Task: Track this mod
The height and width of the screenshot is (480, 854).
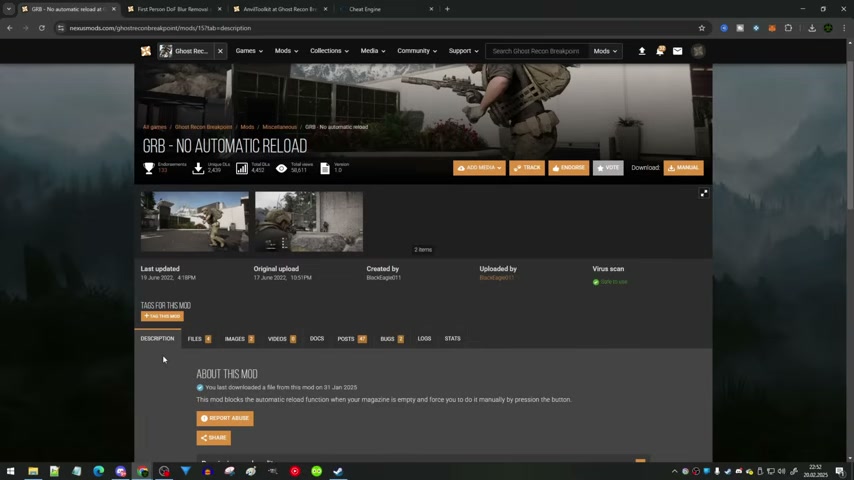Action: tap(527, 168)
